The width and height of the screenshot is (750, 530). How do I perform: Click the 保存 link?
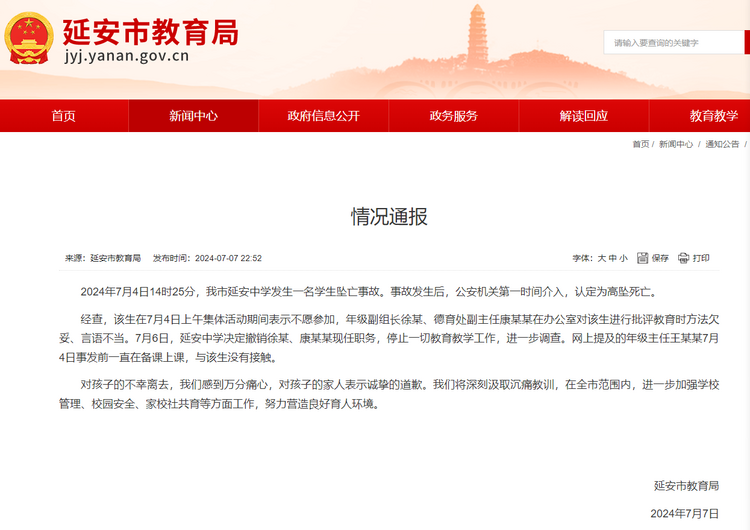(x=660, y=258)
